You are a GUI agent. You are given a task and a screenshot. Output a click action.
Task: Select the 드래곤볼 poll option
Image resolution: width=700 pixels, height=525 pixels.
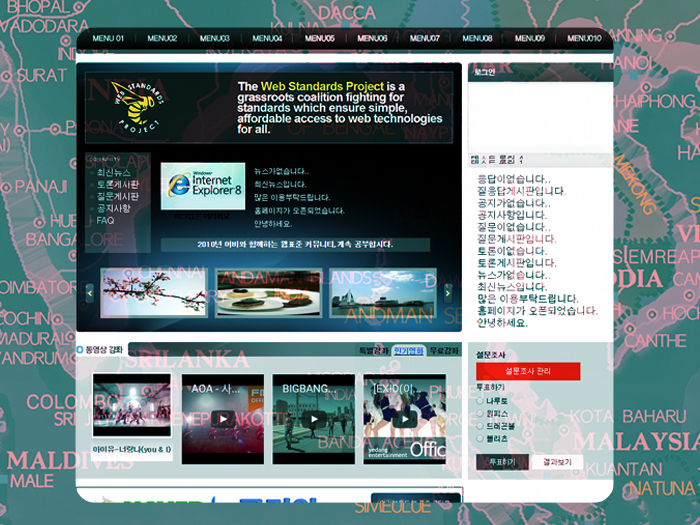pos(481,426)
